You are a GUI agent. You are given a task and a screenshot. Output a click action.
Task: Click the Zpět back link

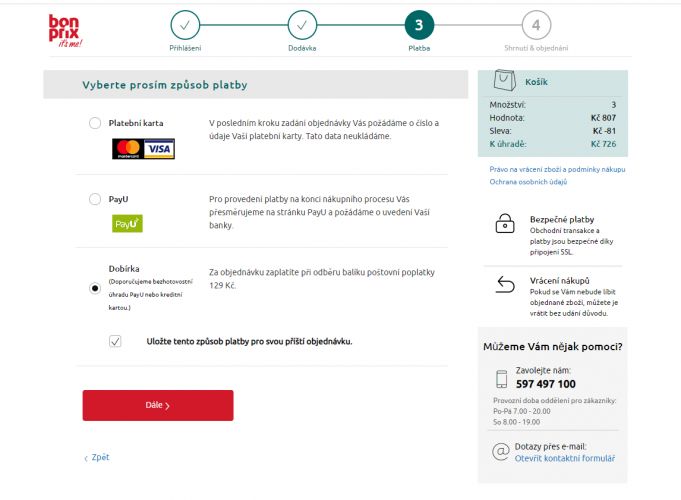[97, 457]
